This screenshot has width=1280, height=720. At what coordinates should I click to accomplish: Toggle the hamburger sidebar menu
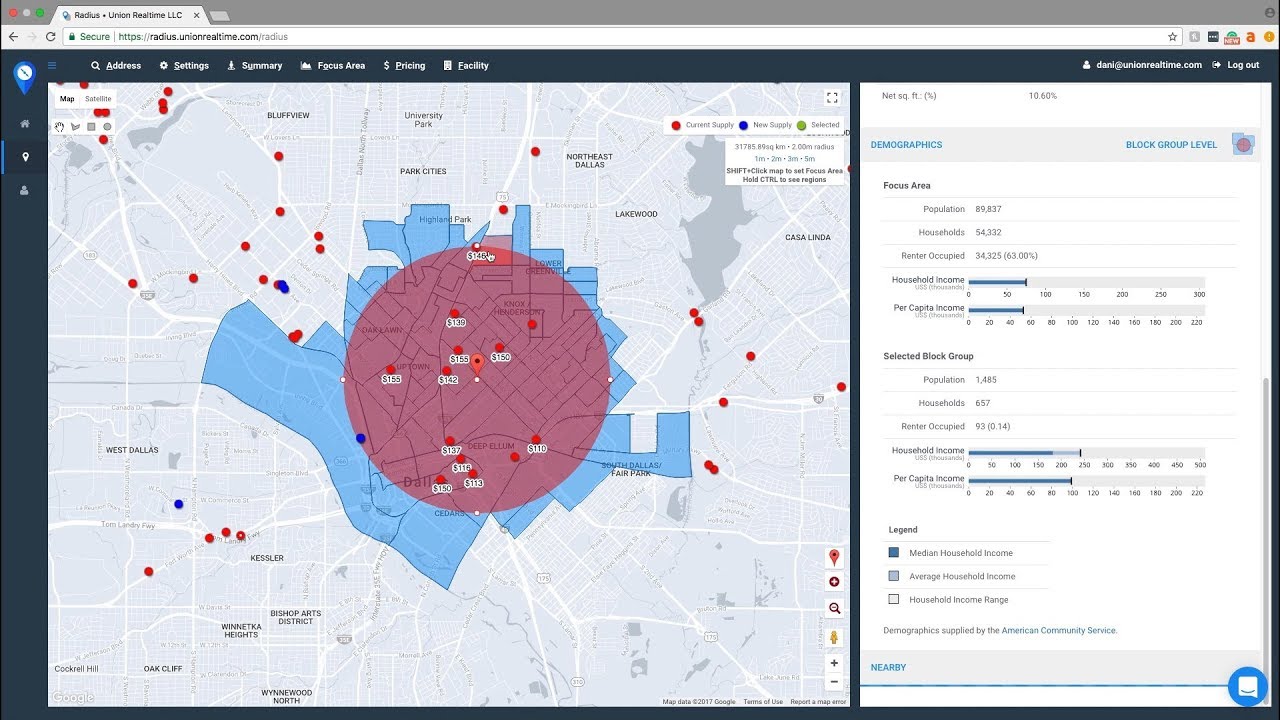pos(52,66)
